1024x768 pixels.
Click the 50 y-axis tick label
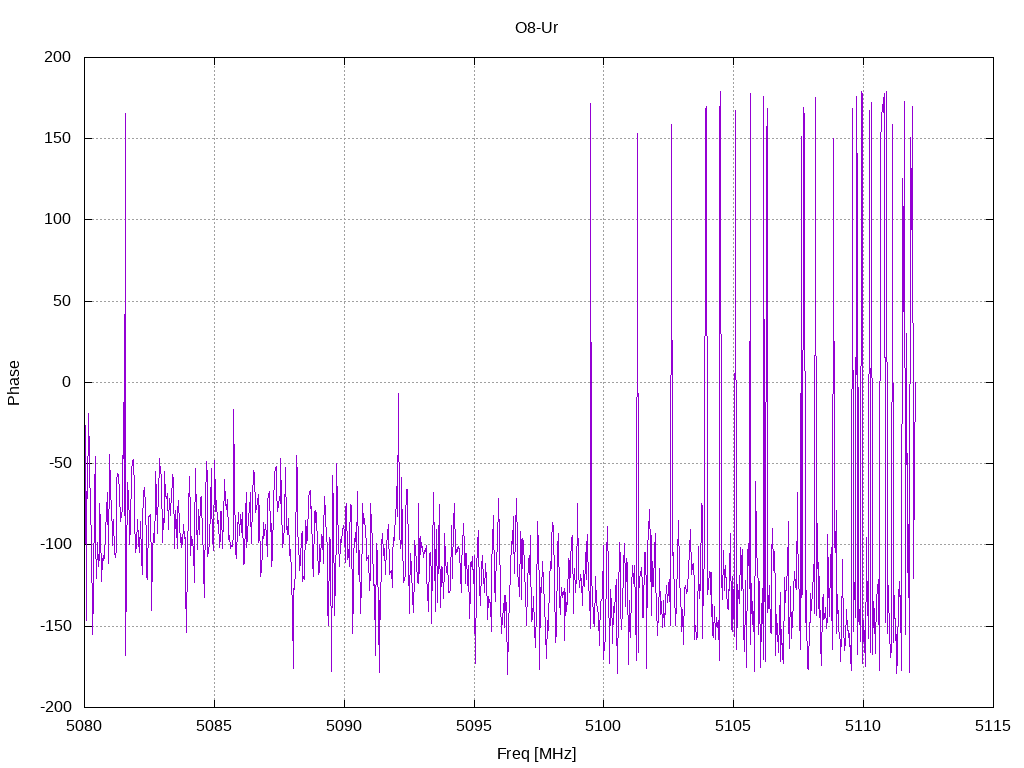[x=62, y=301]
